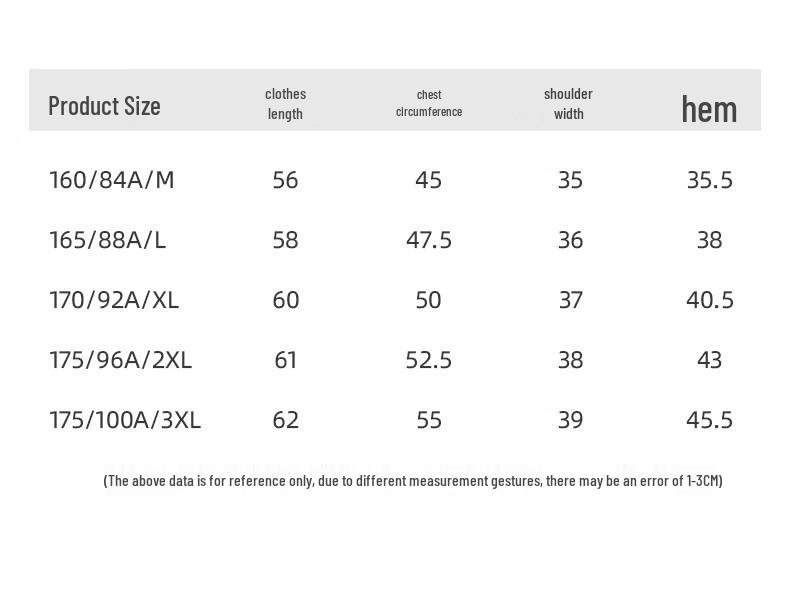The image size is (790, 600).
Task: Select the 170/92A/XL size row label
Action: [x=113, y=300]
